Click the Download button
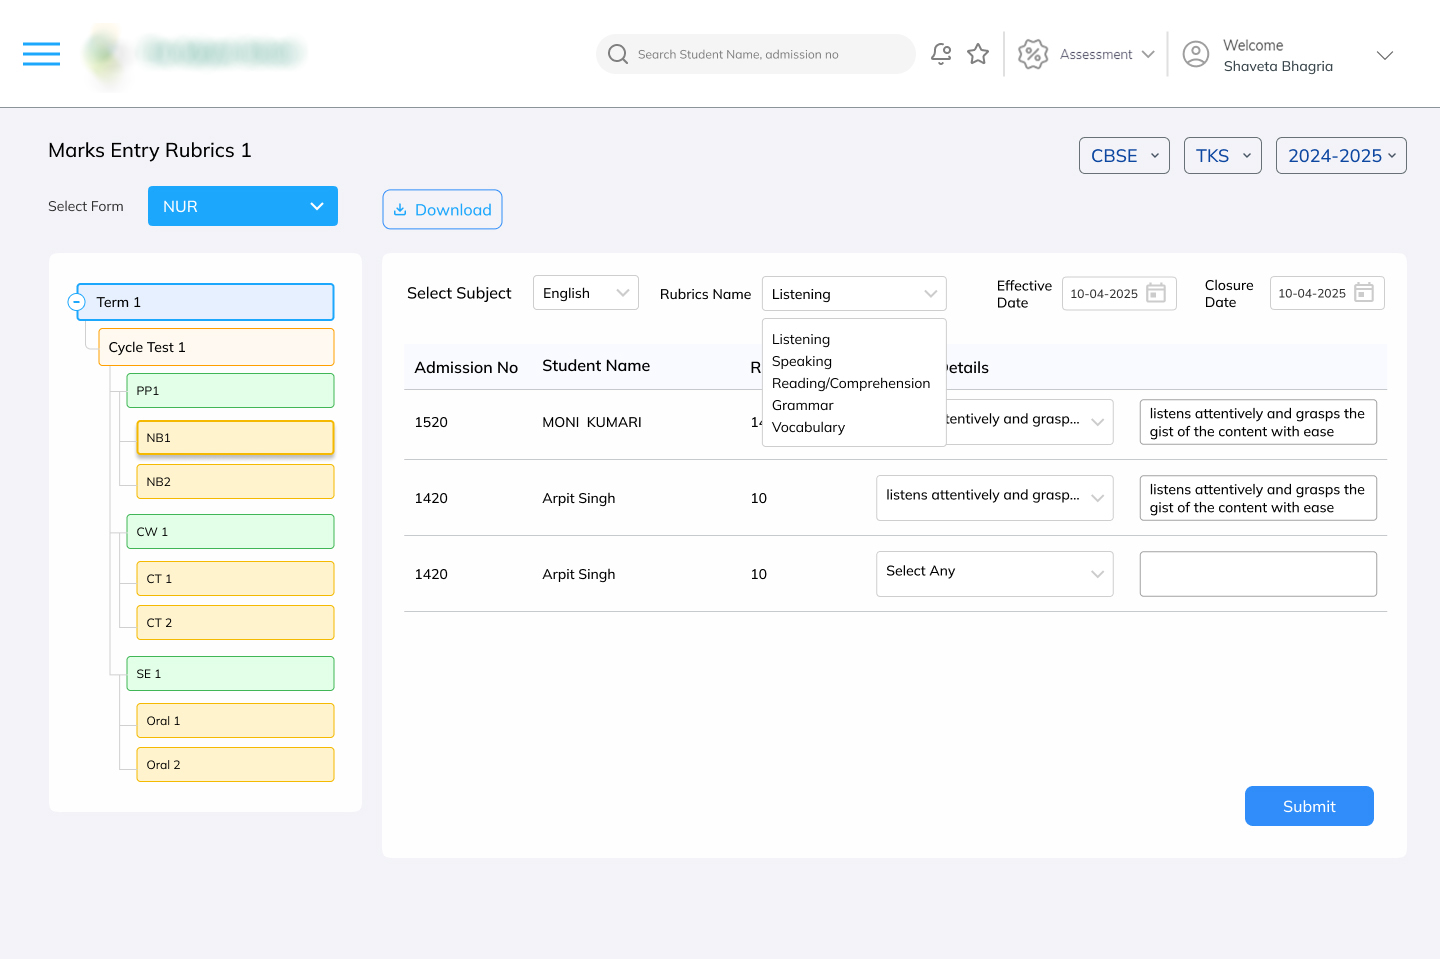The width and height of the screenshot is (1440, 959). point(442,210)
